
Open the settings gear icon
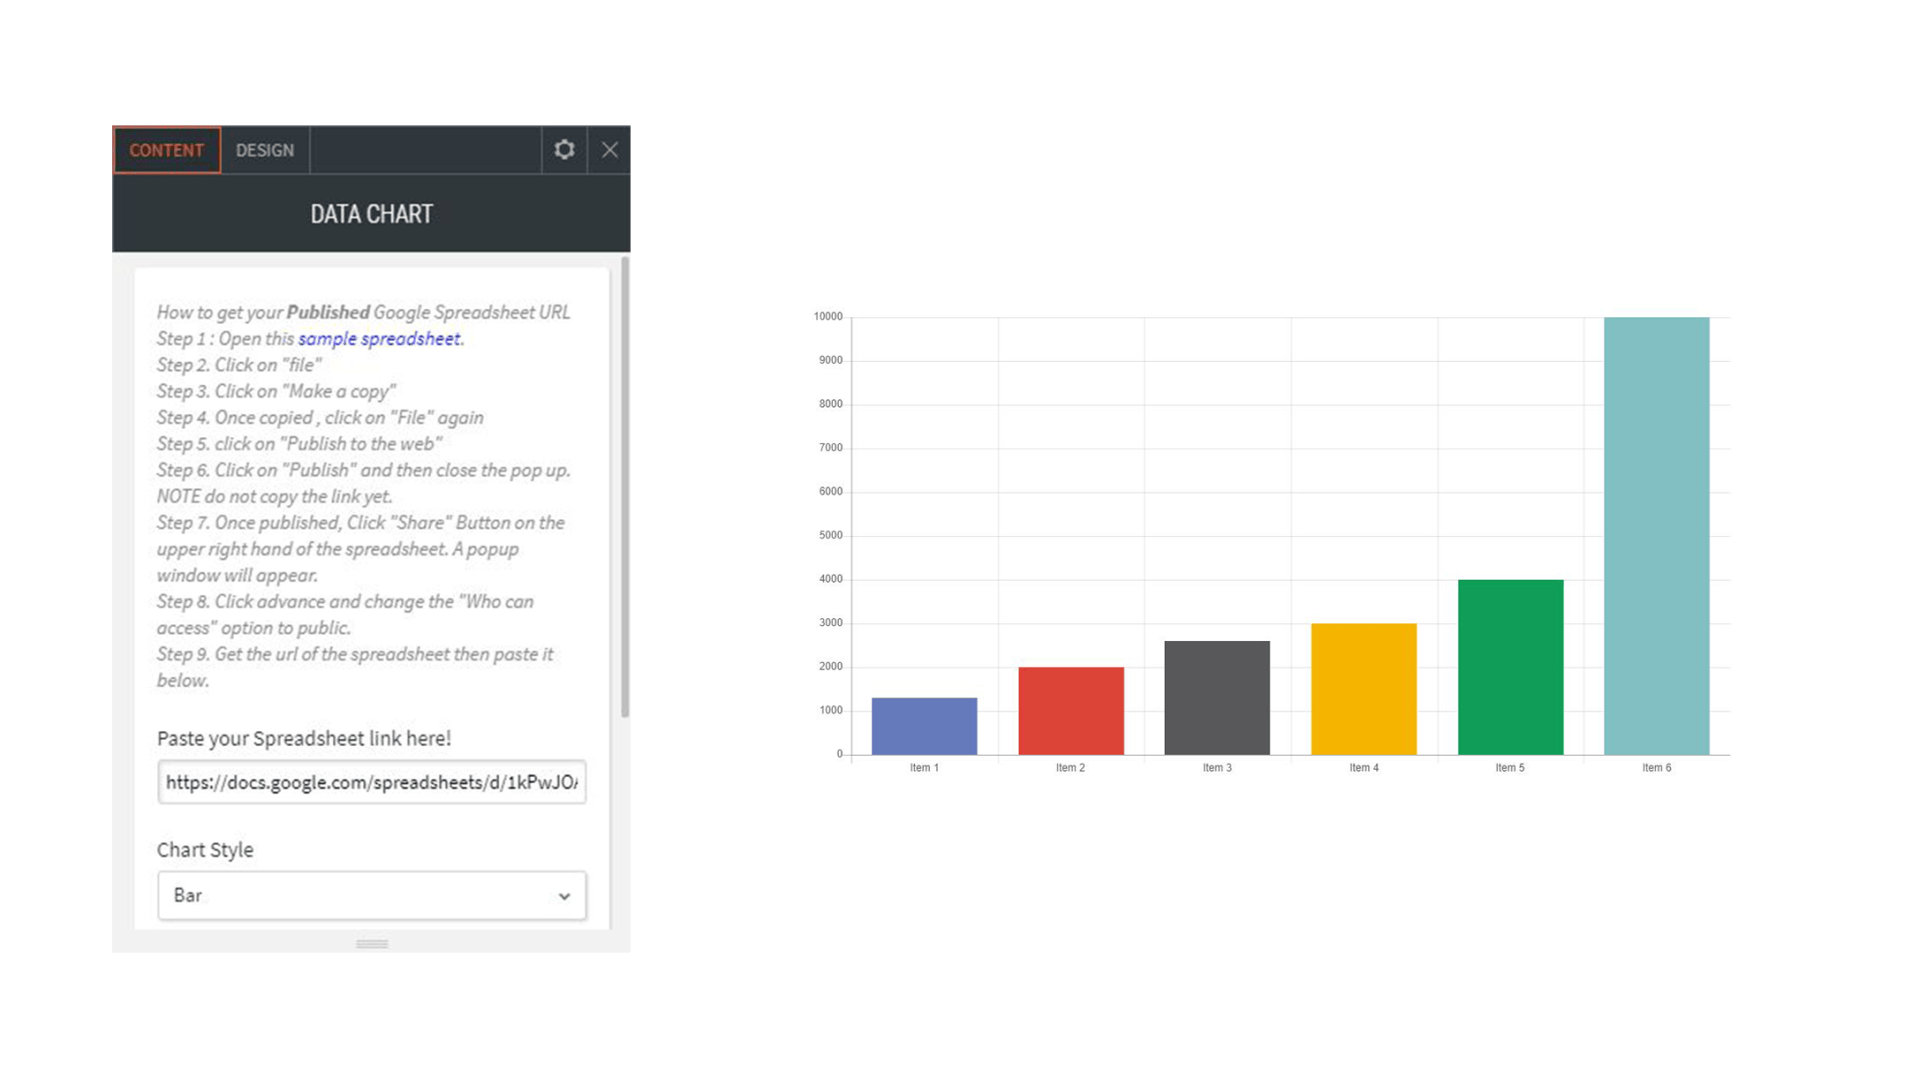point(564,150)
